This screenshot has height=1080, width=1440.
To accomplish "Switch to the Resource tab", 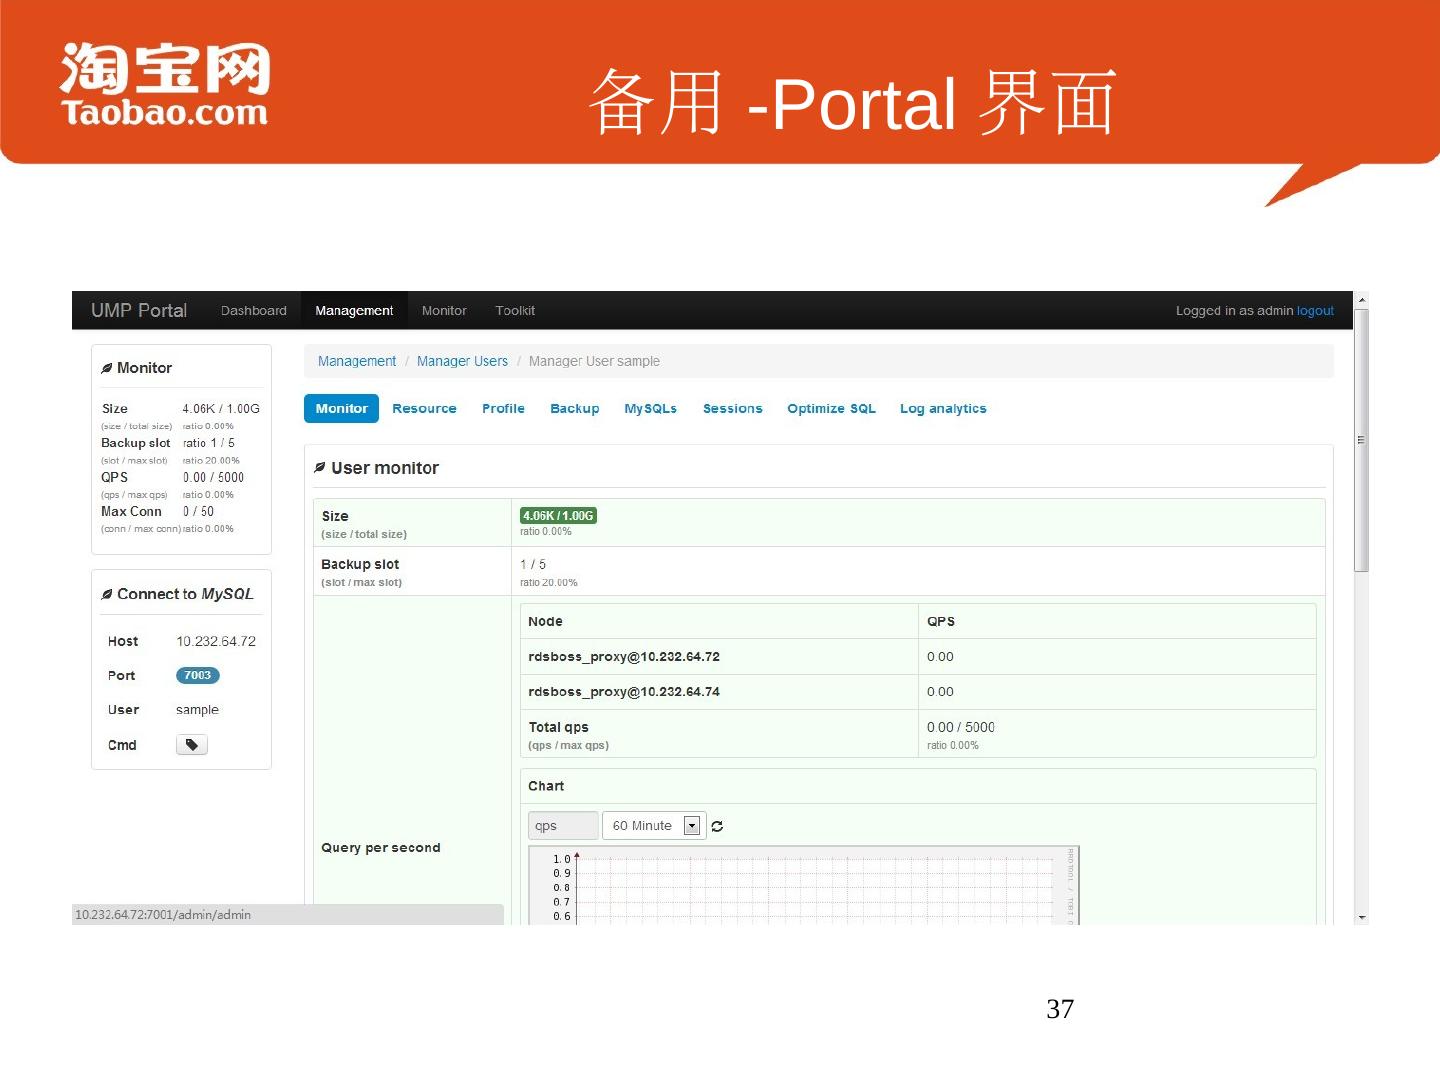I will [x=424, y=409].
